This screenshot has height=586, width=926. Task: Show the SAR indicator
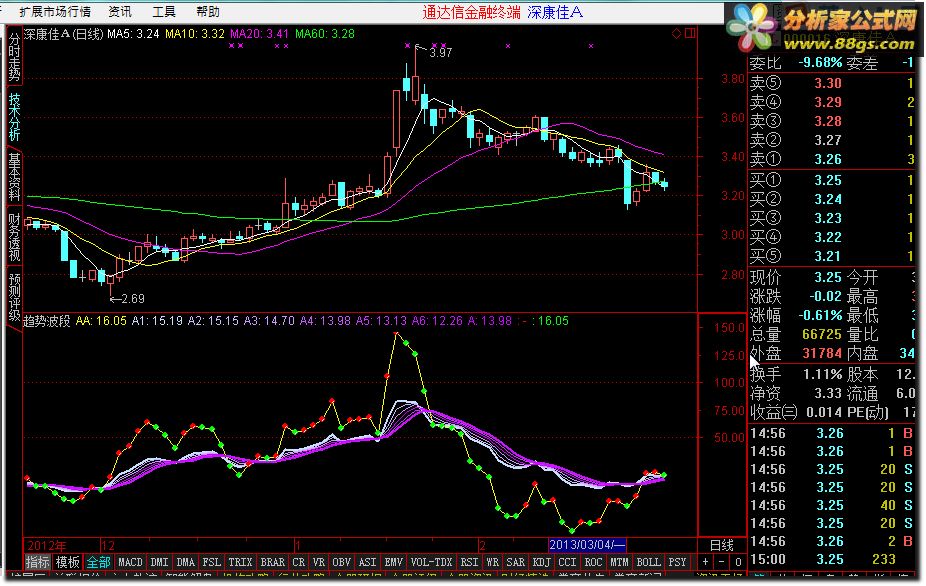coord(516,562)
